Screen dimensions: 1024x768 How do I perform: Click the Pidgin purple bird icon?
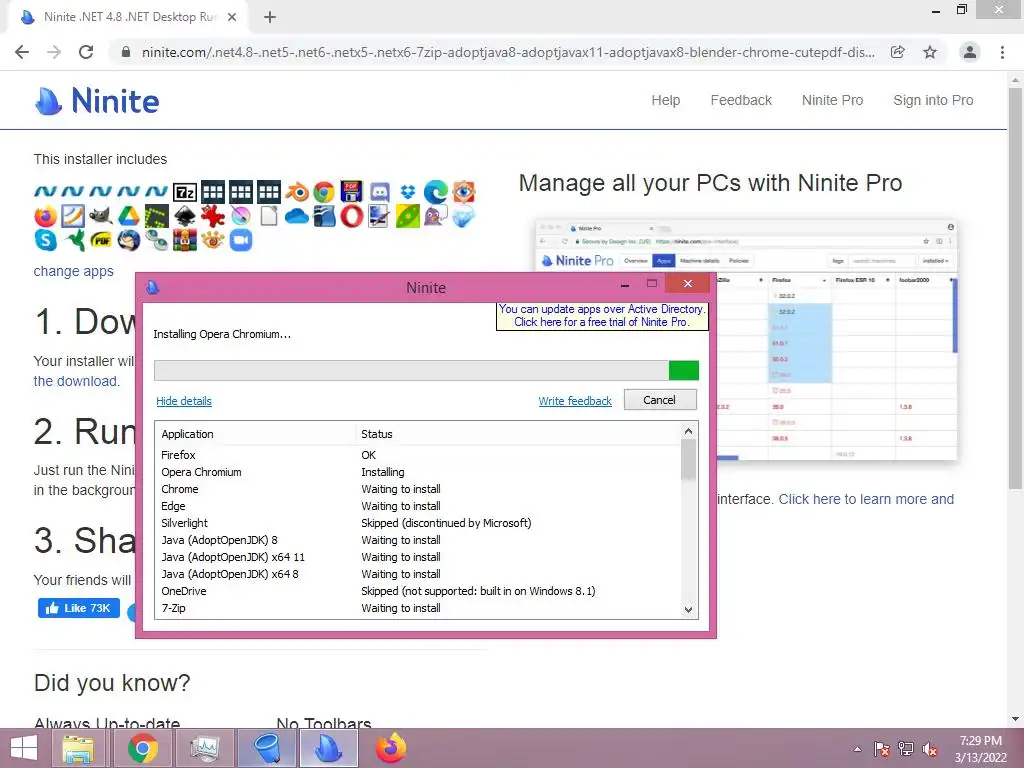point(436,216)
